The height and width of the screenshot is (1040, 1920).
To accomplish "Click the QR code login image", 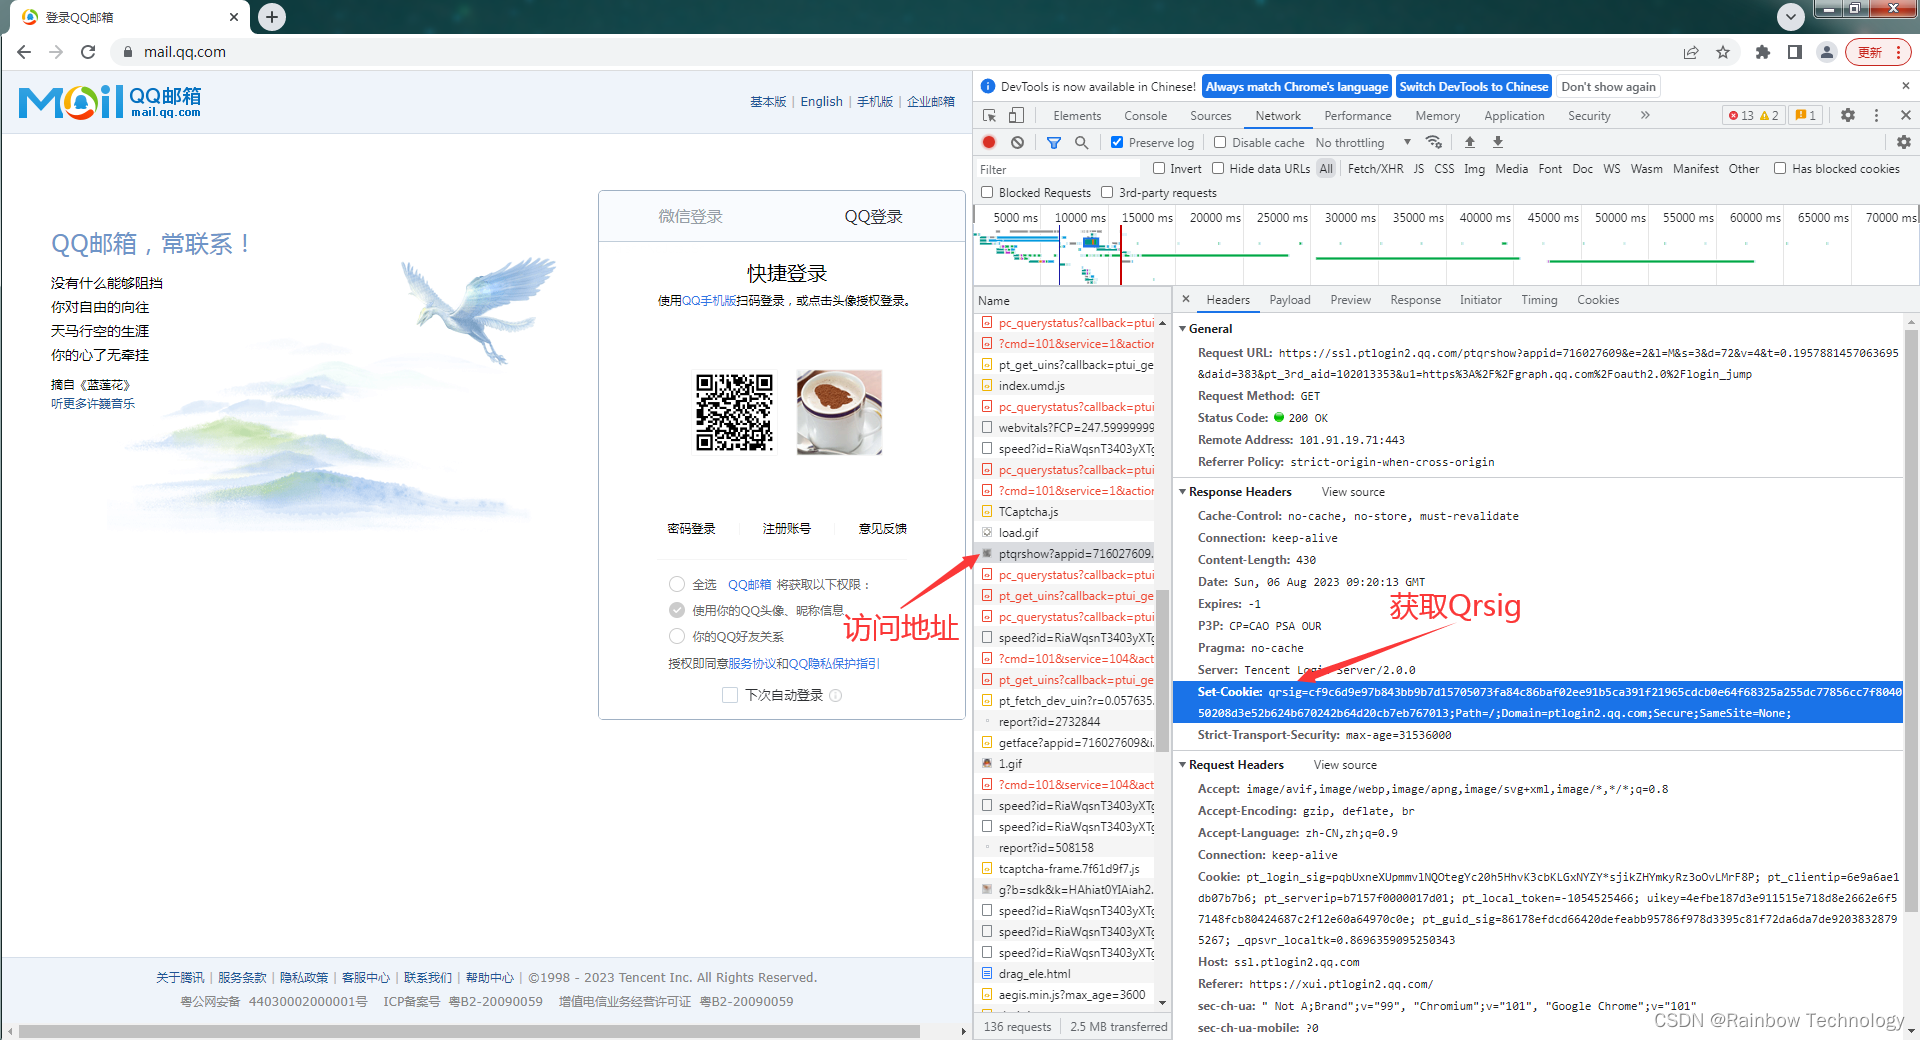I will click(x=734, y=412).
